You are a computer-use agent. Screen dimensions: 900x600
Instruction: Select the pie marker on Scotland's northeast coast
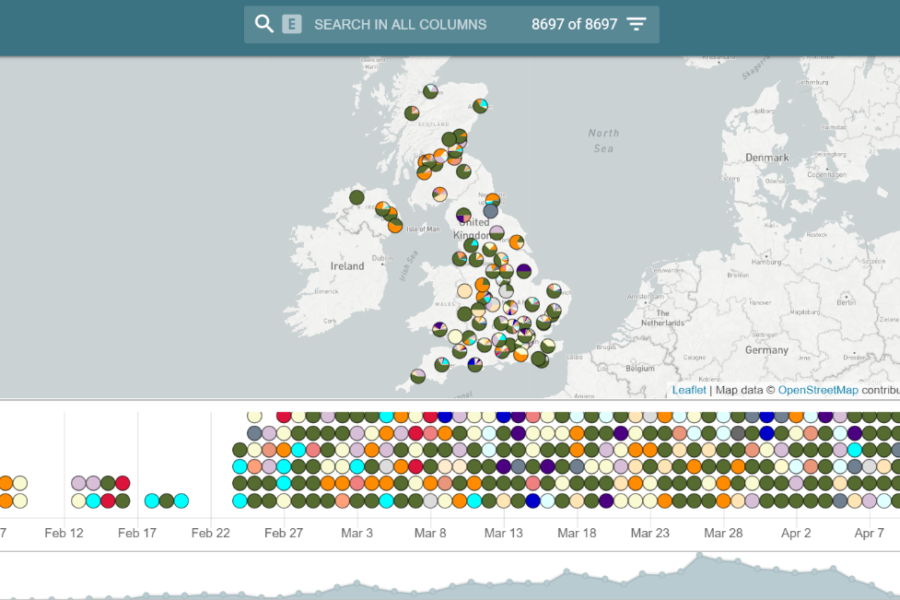pyautogui.click(x=481, y=104)
